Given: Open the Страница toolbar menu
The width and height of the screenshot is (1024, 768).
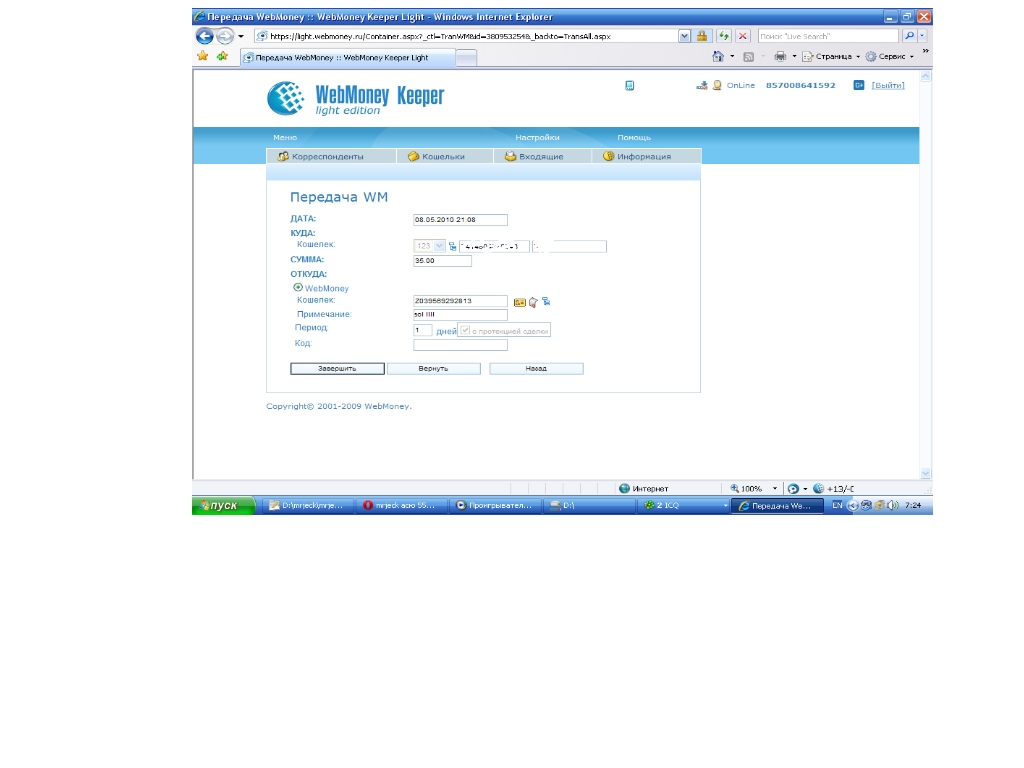Looking at the screenshot, I should tap(831, 57).
